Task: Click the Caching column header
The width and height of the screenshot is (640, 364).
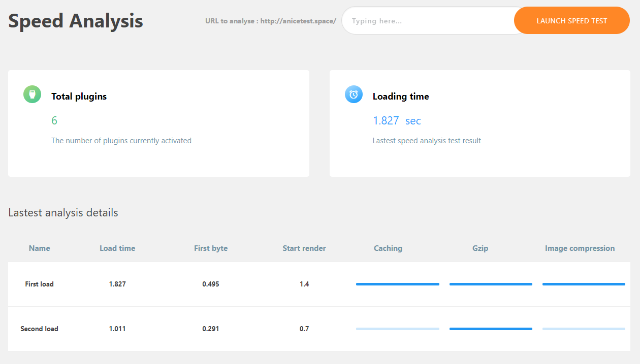Action: pyautogui.click(x=388, y=248)
